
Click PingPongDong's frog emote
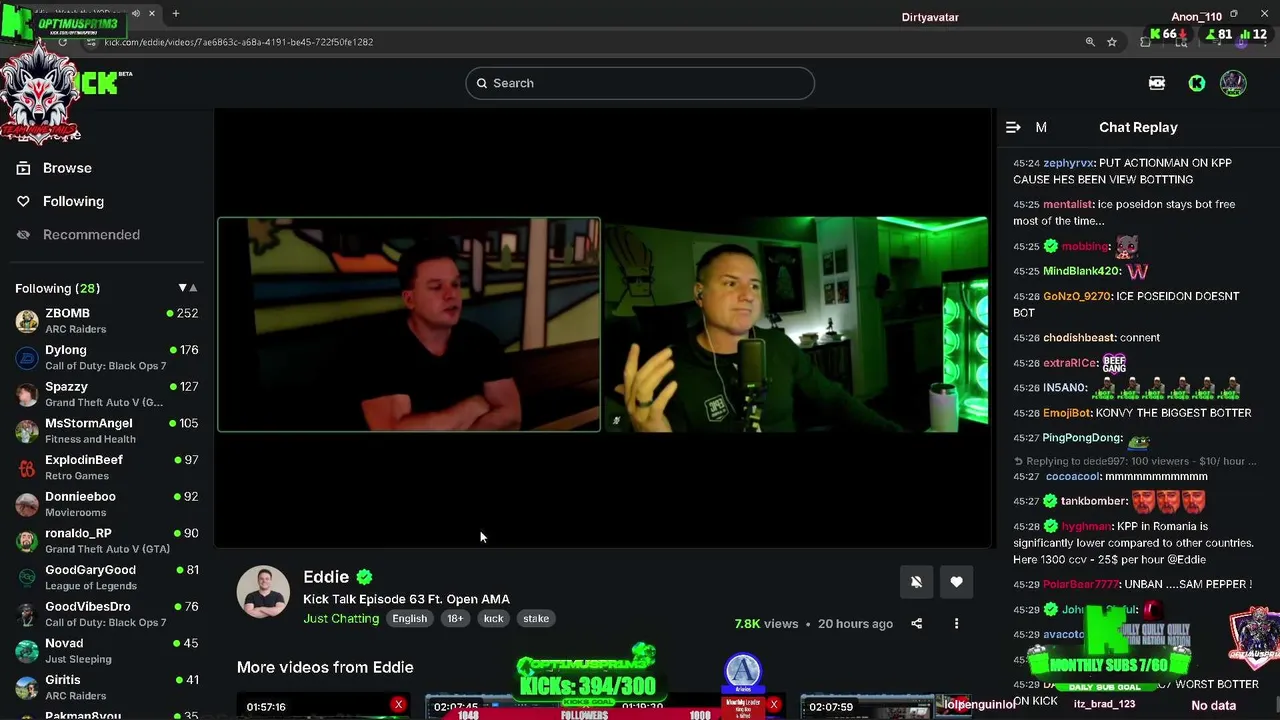(x=1138, y=440)
